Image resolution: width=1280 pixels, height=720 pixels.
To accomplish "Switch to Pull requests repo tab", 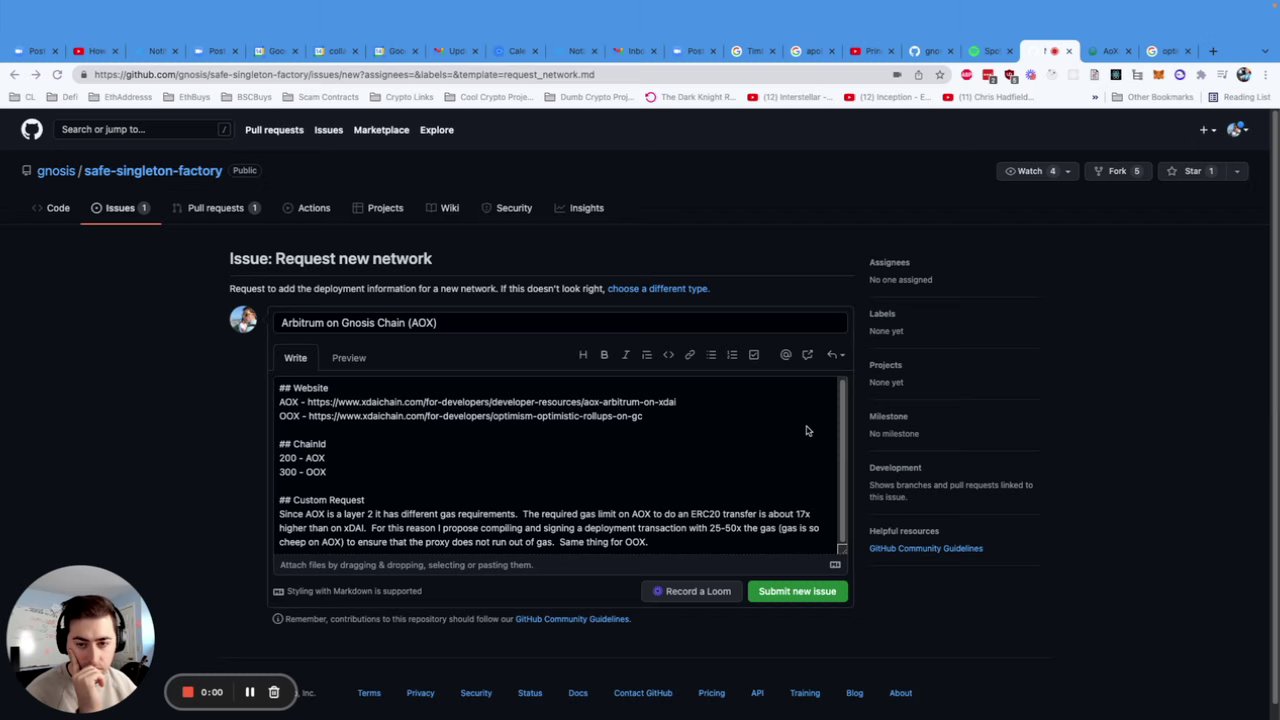I will (216, 208).
